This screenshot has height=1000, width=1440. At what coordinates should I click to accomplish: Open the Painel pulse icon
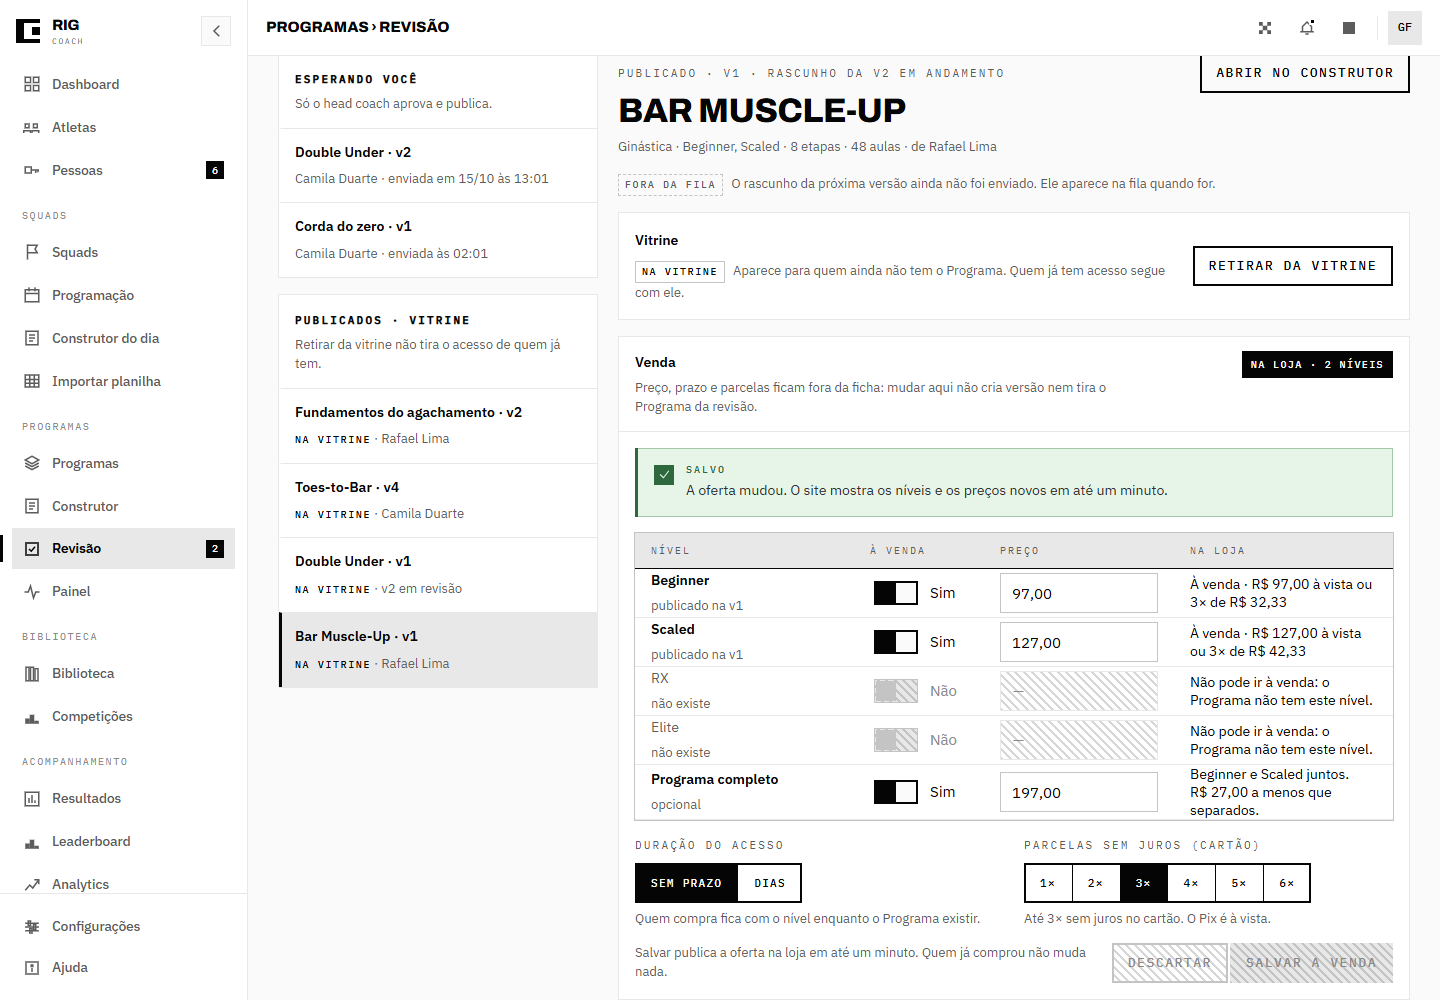(32, 591)
